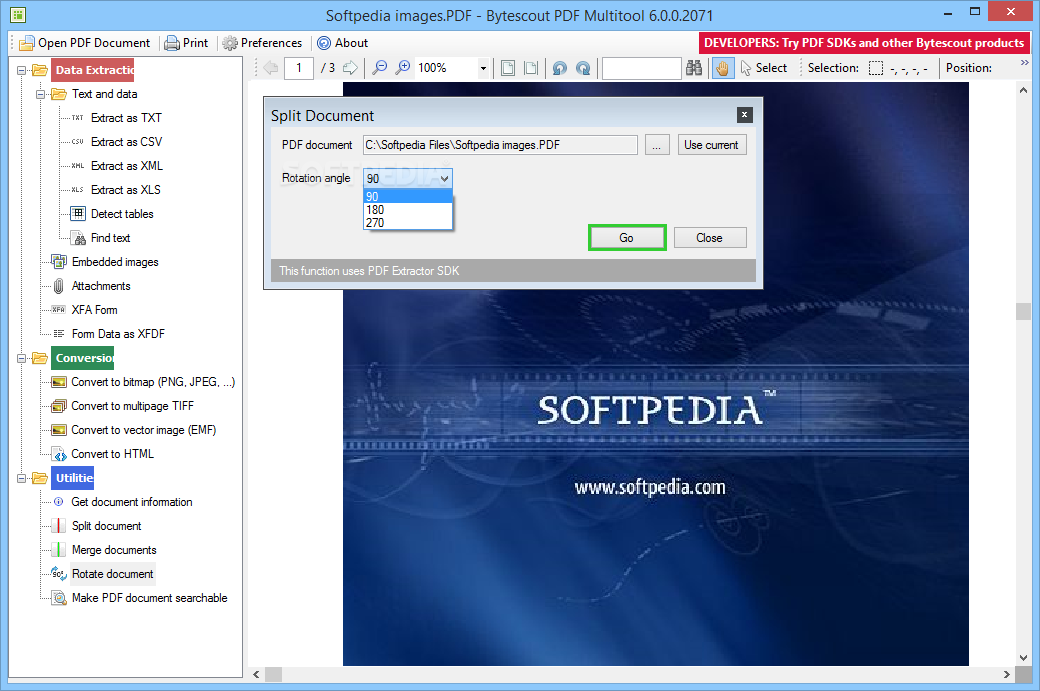The height and width of the screenshot is (691, 1040).
Task: Click the fit width icon
Action: [x=531, y=68]
